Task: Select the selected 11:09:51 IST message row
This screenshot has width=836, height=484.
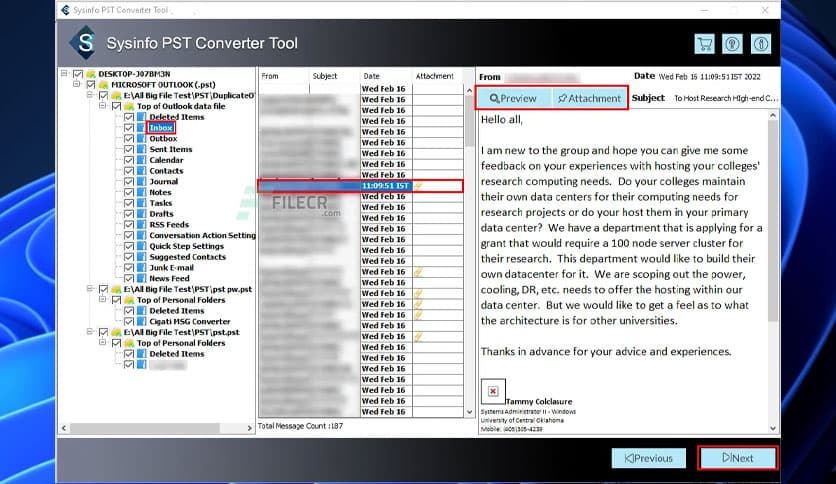Action: 360,185
